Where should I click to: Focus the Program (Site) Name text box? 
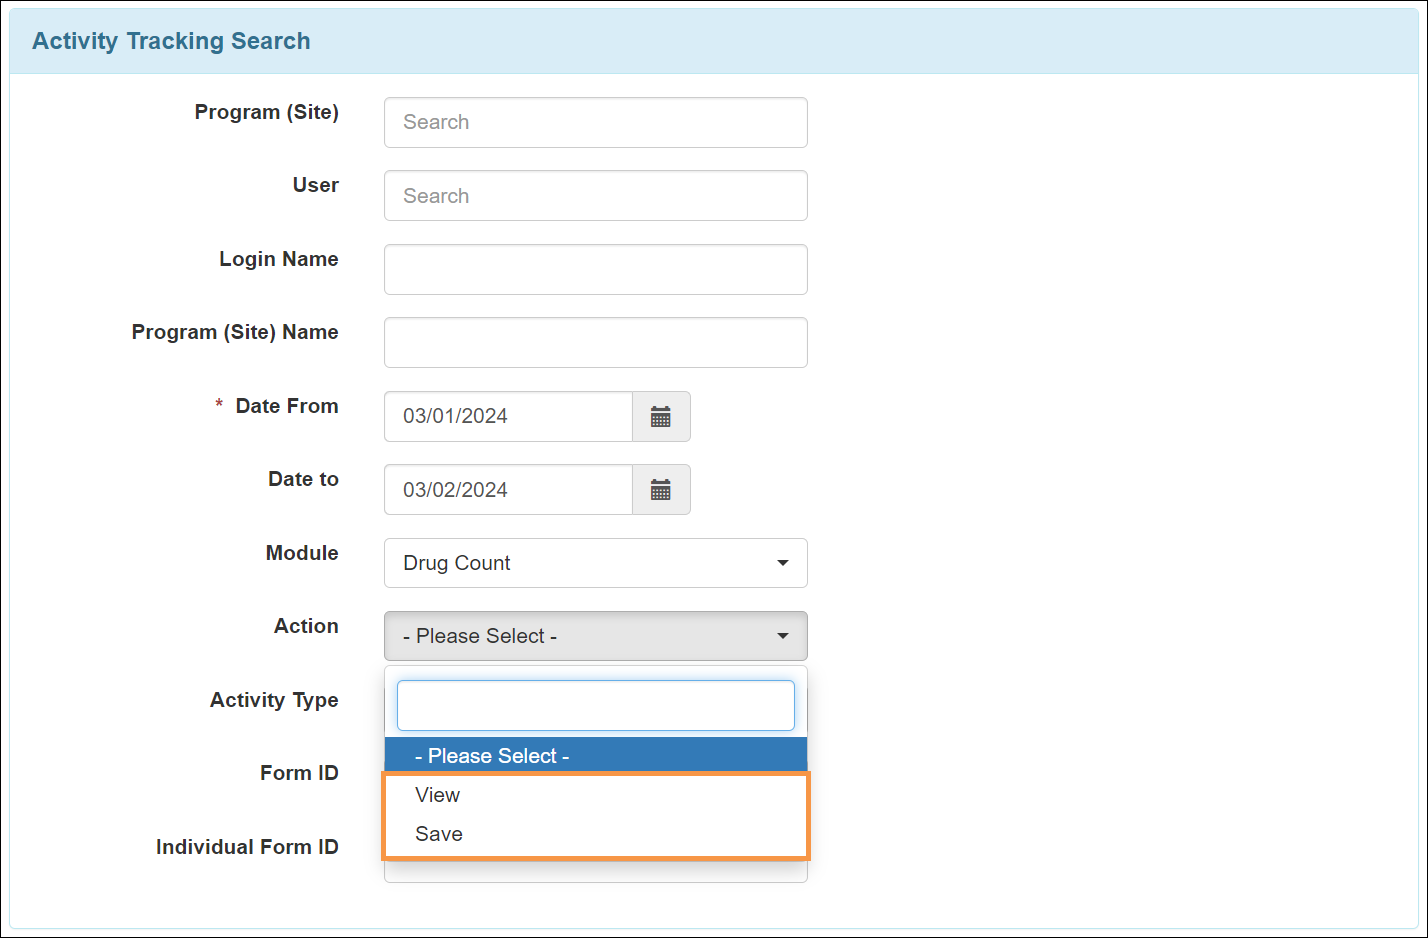coord(596,343)
